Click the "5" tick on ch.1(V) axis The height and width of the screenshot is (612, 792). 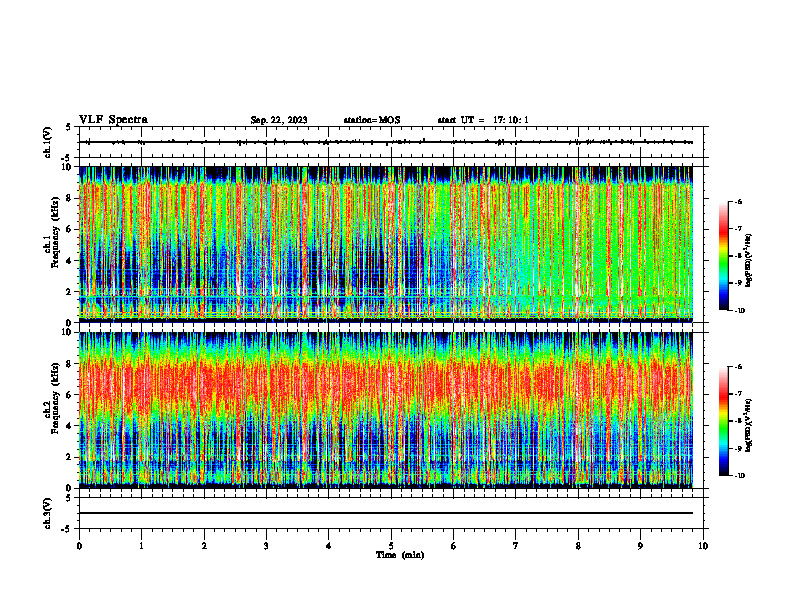(x=68, y=127)
